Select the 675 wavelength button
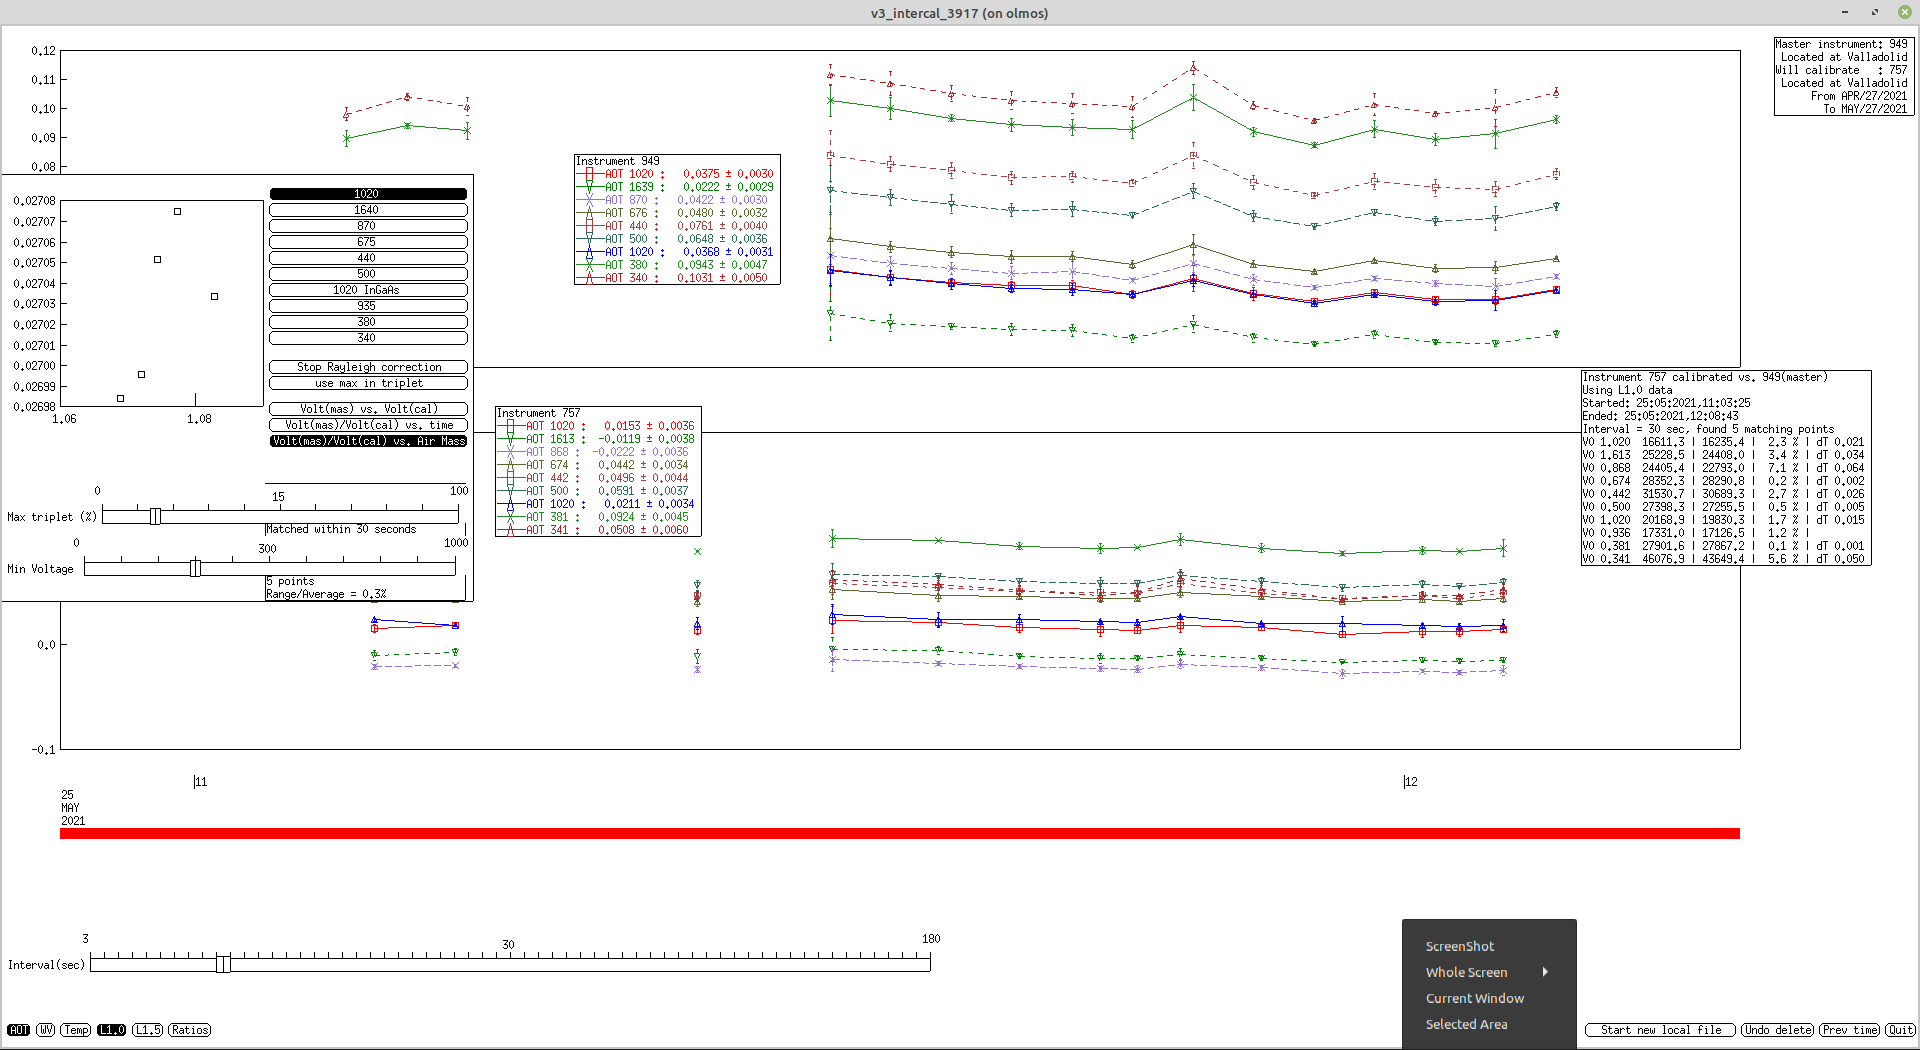This screenshot has height=1050, width=1920. tap(368, 242)
